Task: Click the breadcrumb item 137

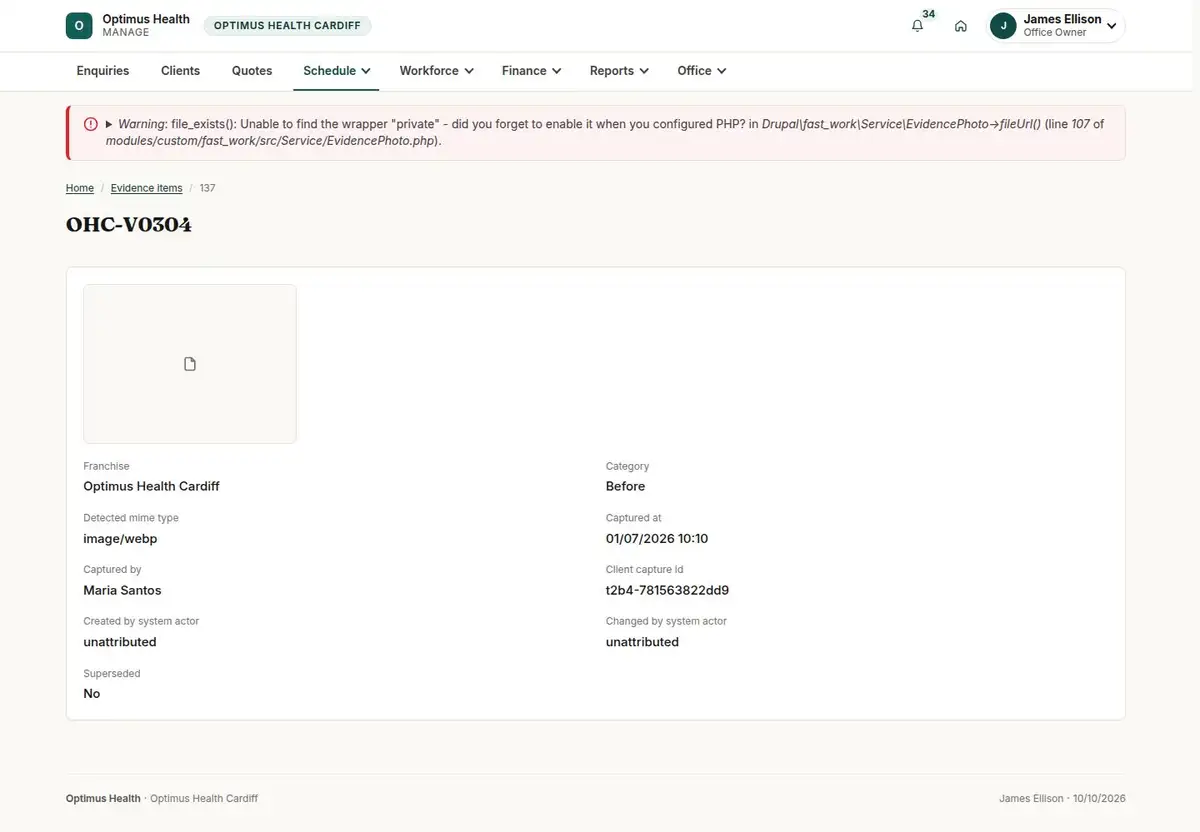Action: coord(207,188)
